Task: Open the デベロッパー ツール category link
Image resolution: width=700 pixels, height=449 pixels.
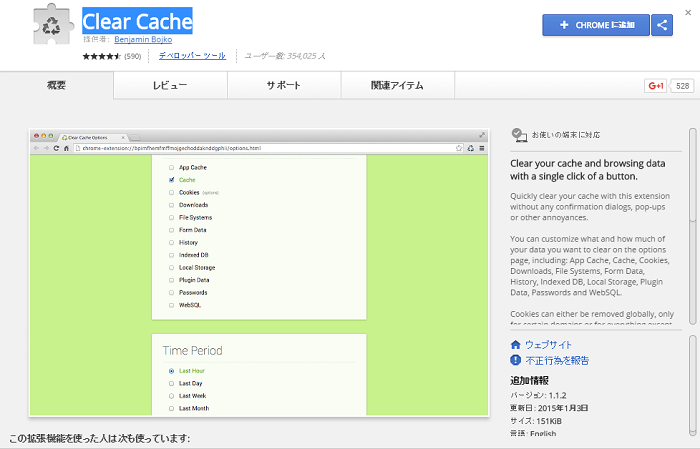Action: pyautogui.click(x=192, y=56)
